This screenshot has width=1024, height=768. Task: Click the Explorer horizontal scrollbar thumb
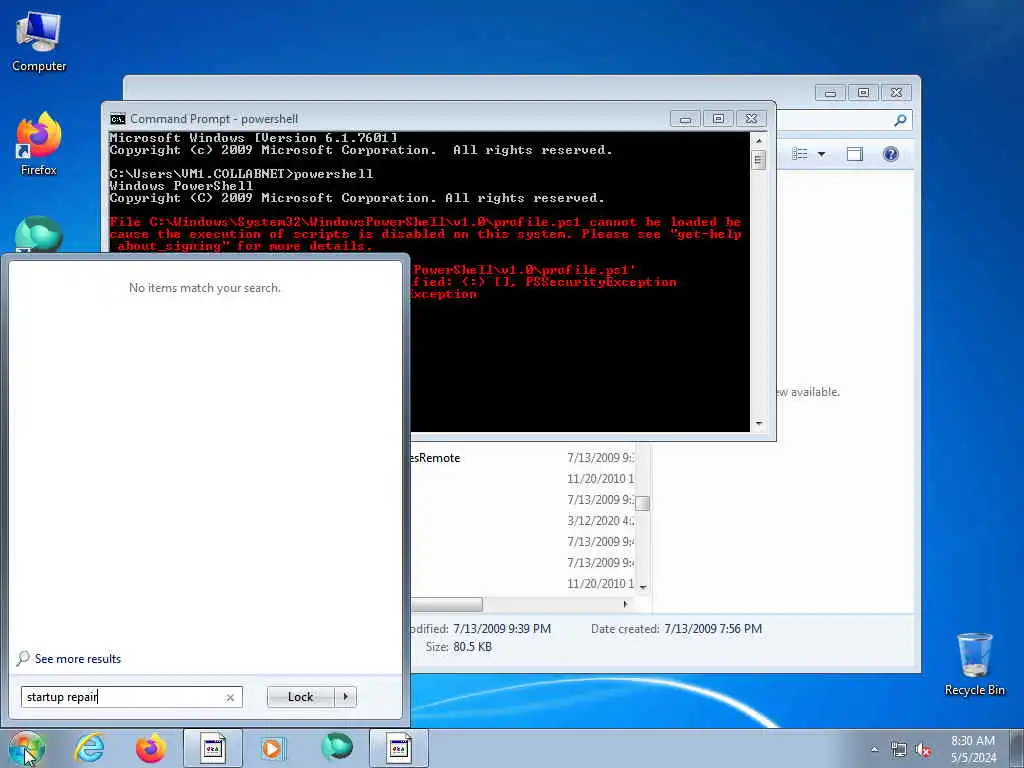[447, 604]
